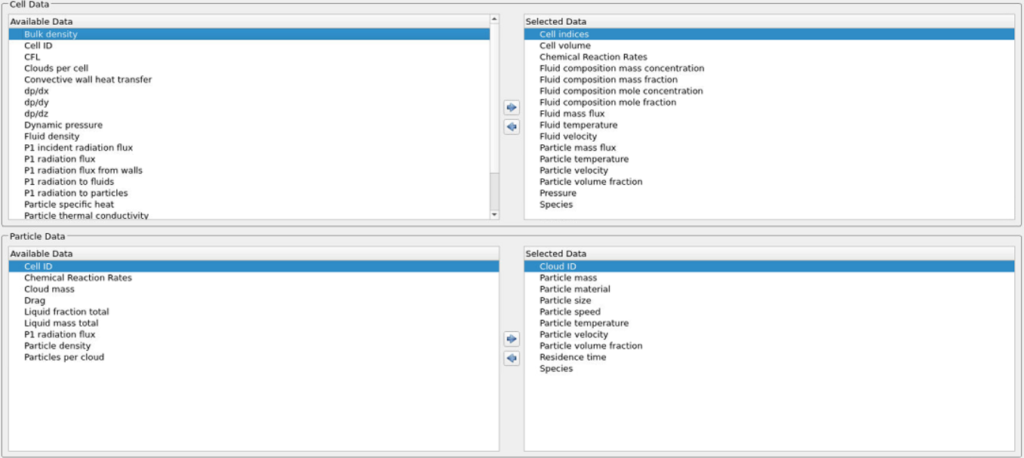Viewport: 1024px width, 458px height.
Task: Choose Dynamic pressure from available cell data
Action: [x=59, y=125]
